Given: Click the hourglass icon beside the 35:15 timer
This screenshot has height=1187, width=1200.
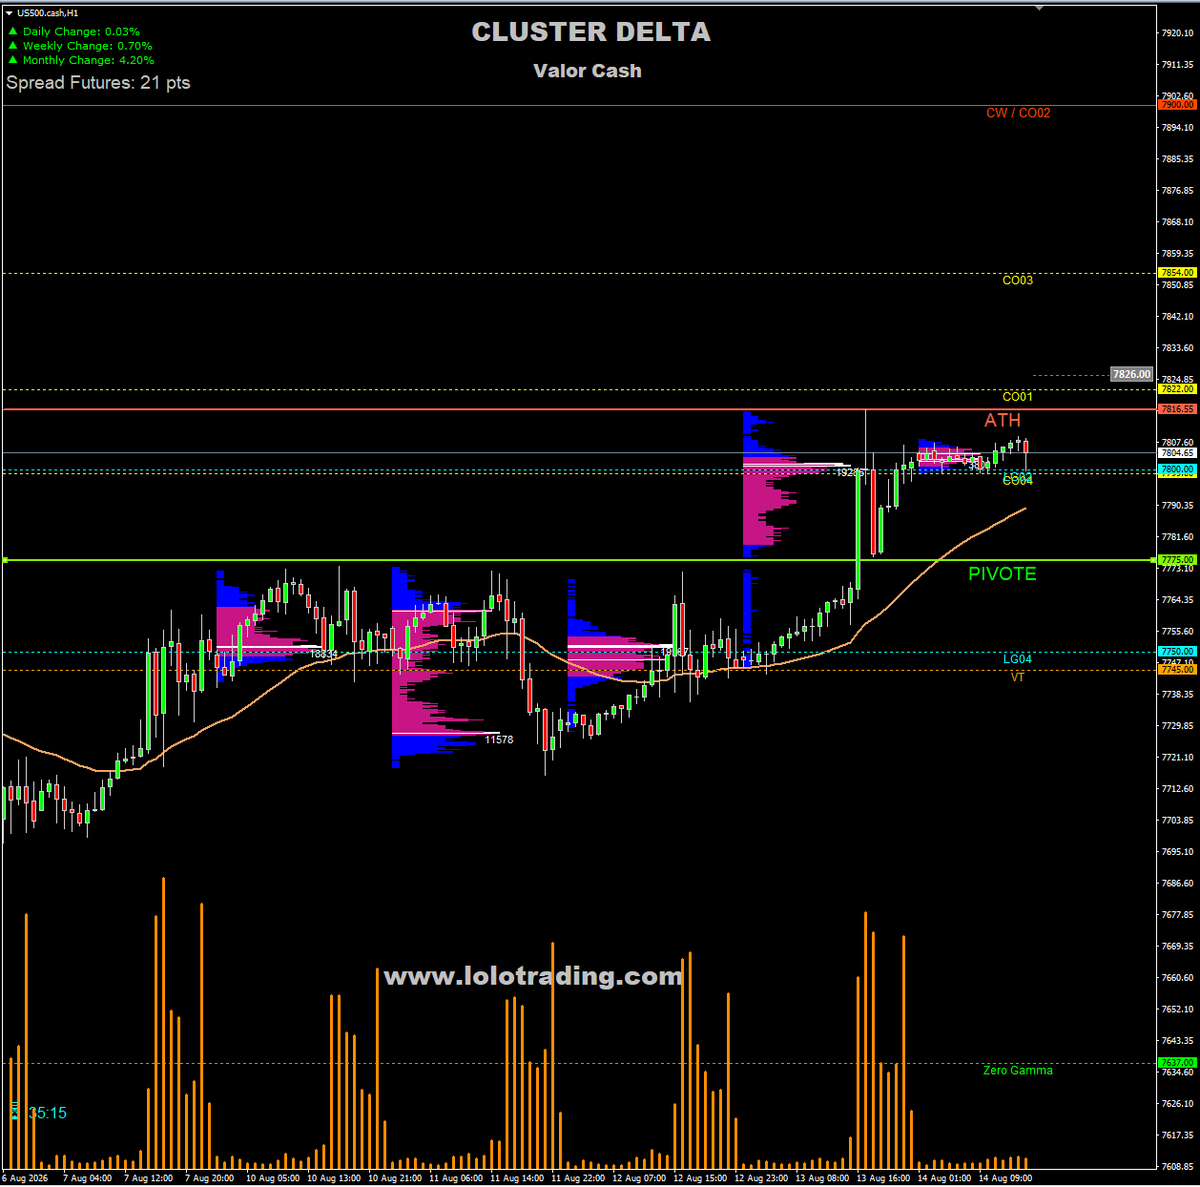Looking at the screenshot, I should (15, 1111).
